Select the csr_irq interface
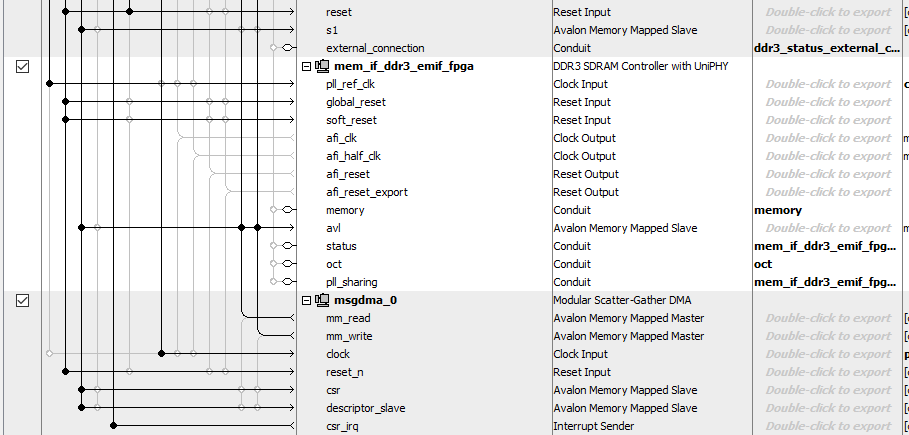Image resolution: width=909 pixels, height=435 pixels. [342, 426]
